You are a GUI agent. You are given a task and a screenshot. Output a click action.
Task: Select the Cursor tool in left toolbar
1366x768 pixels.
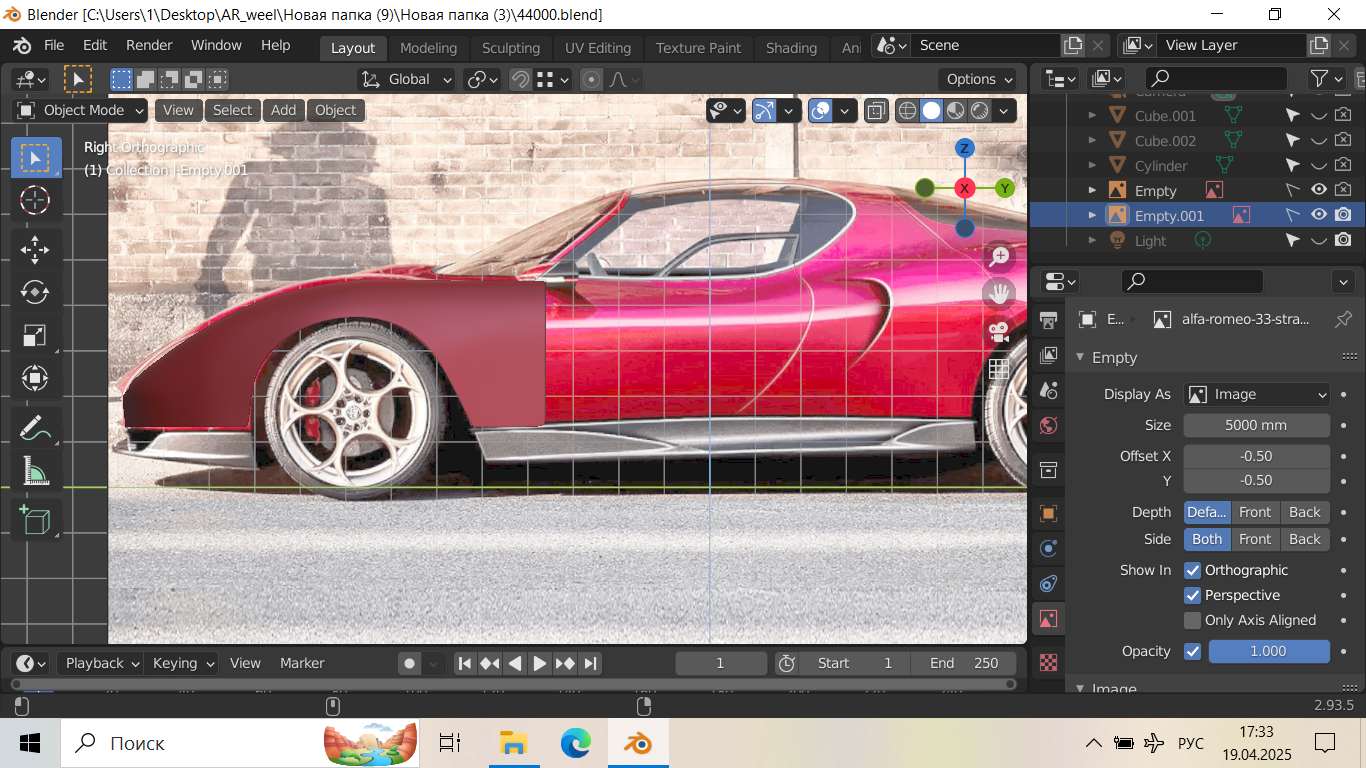35,201
